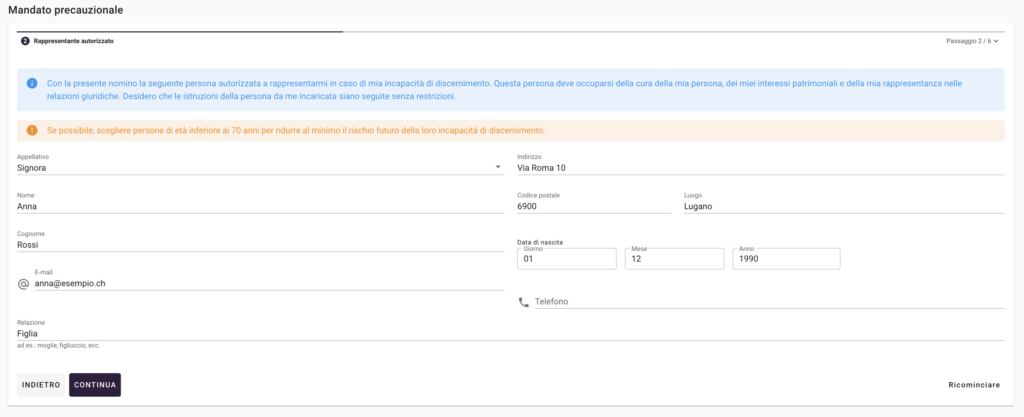Click the info icon in blue banner

click(32, 82)
